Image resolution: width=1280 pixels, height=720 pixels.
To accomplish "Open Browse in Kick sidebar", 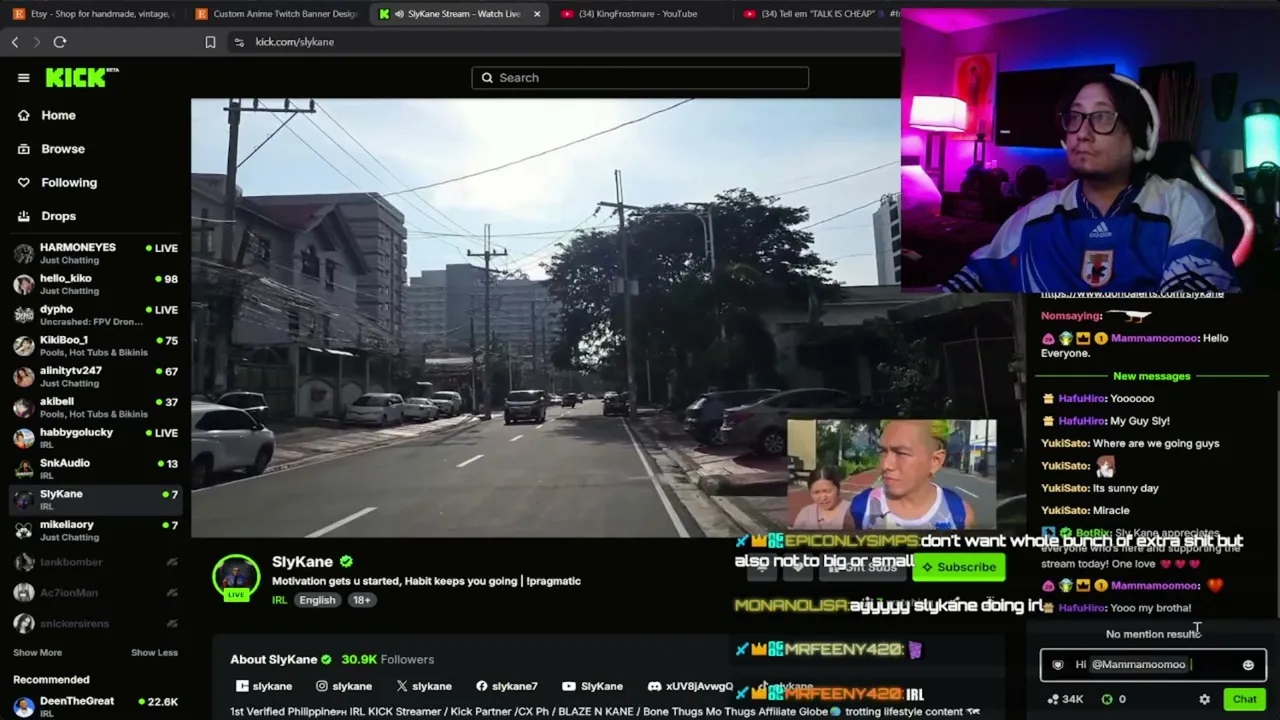I will click(62, 149).
